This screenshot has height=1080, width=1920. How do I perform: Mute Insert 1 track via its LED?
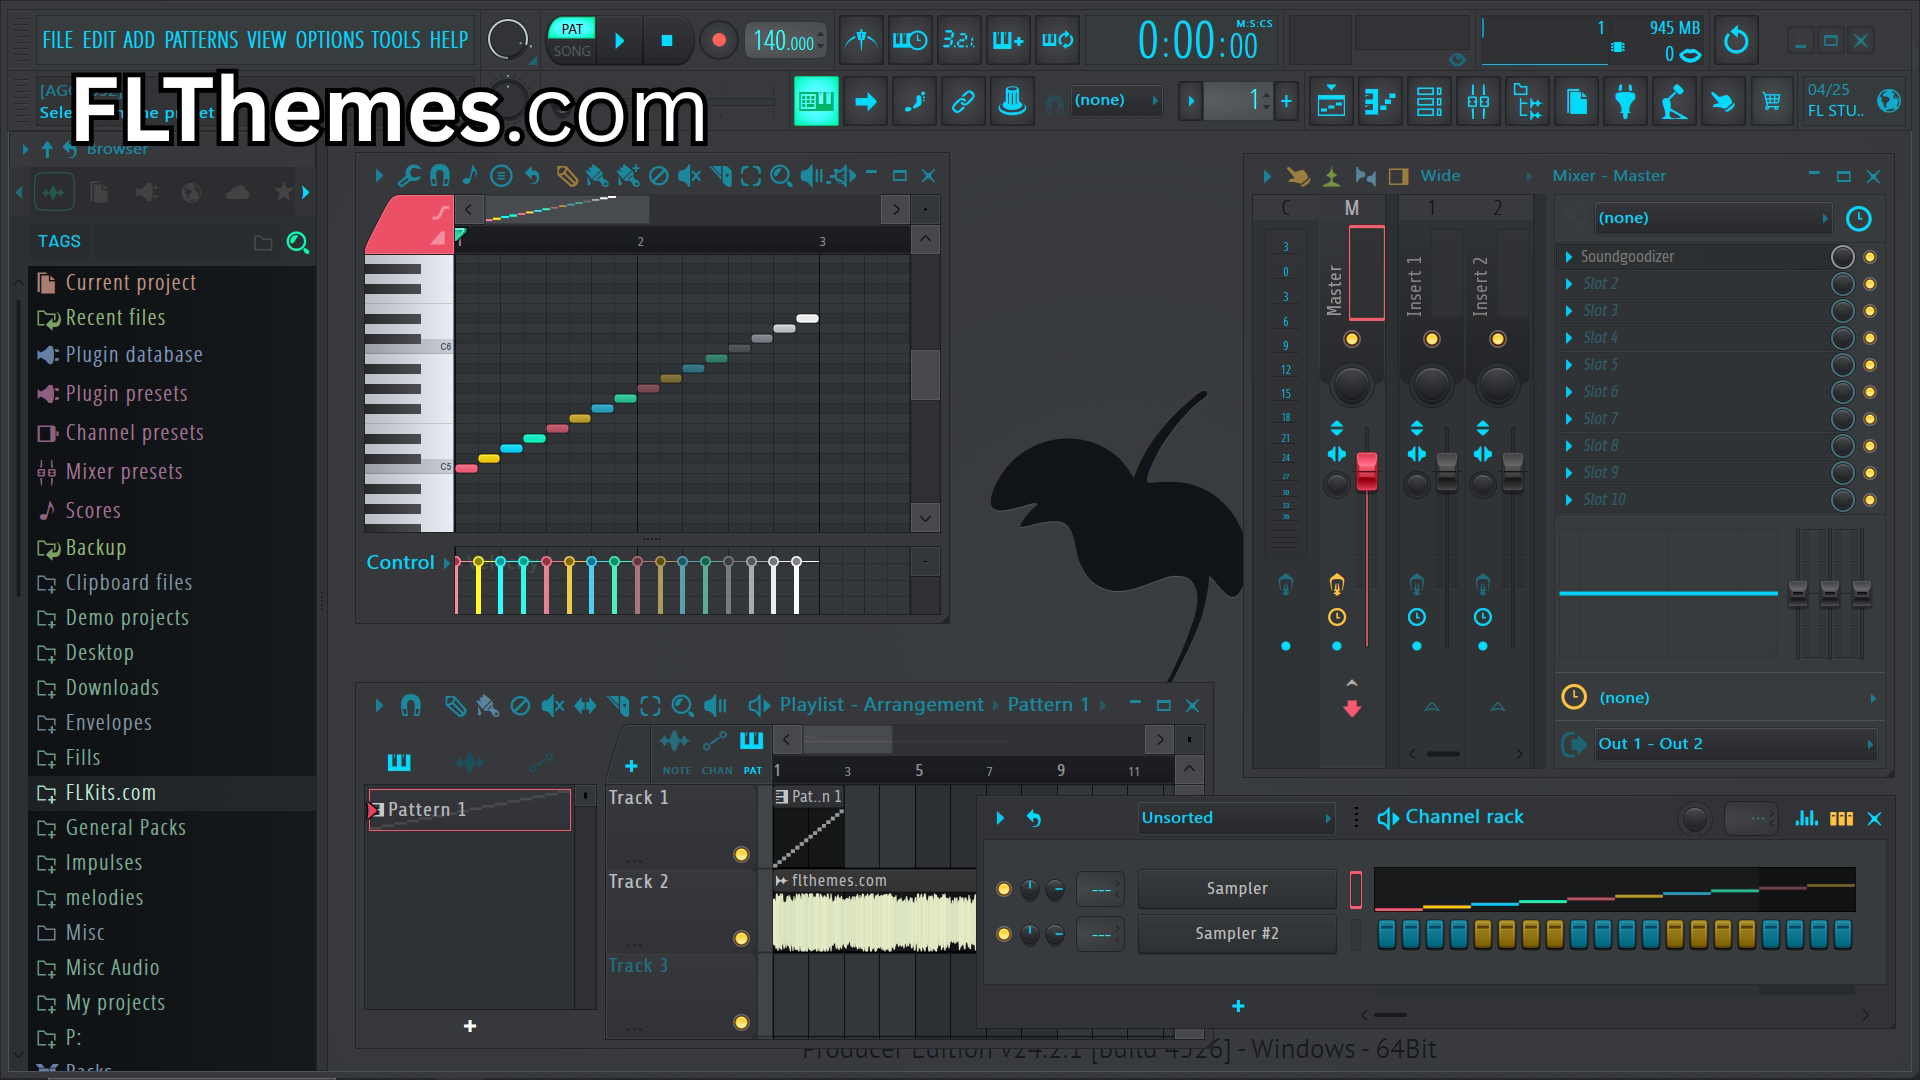pyautogui.click(x=1431, y=339)
